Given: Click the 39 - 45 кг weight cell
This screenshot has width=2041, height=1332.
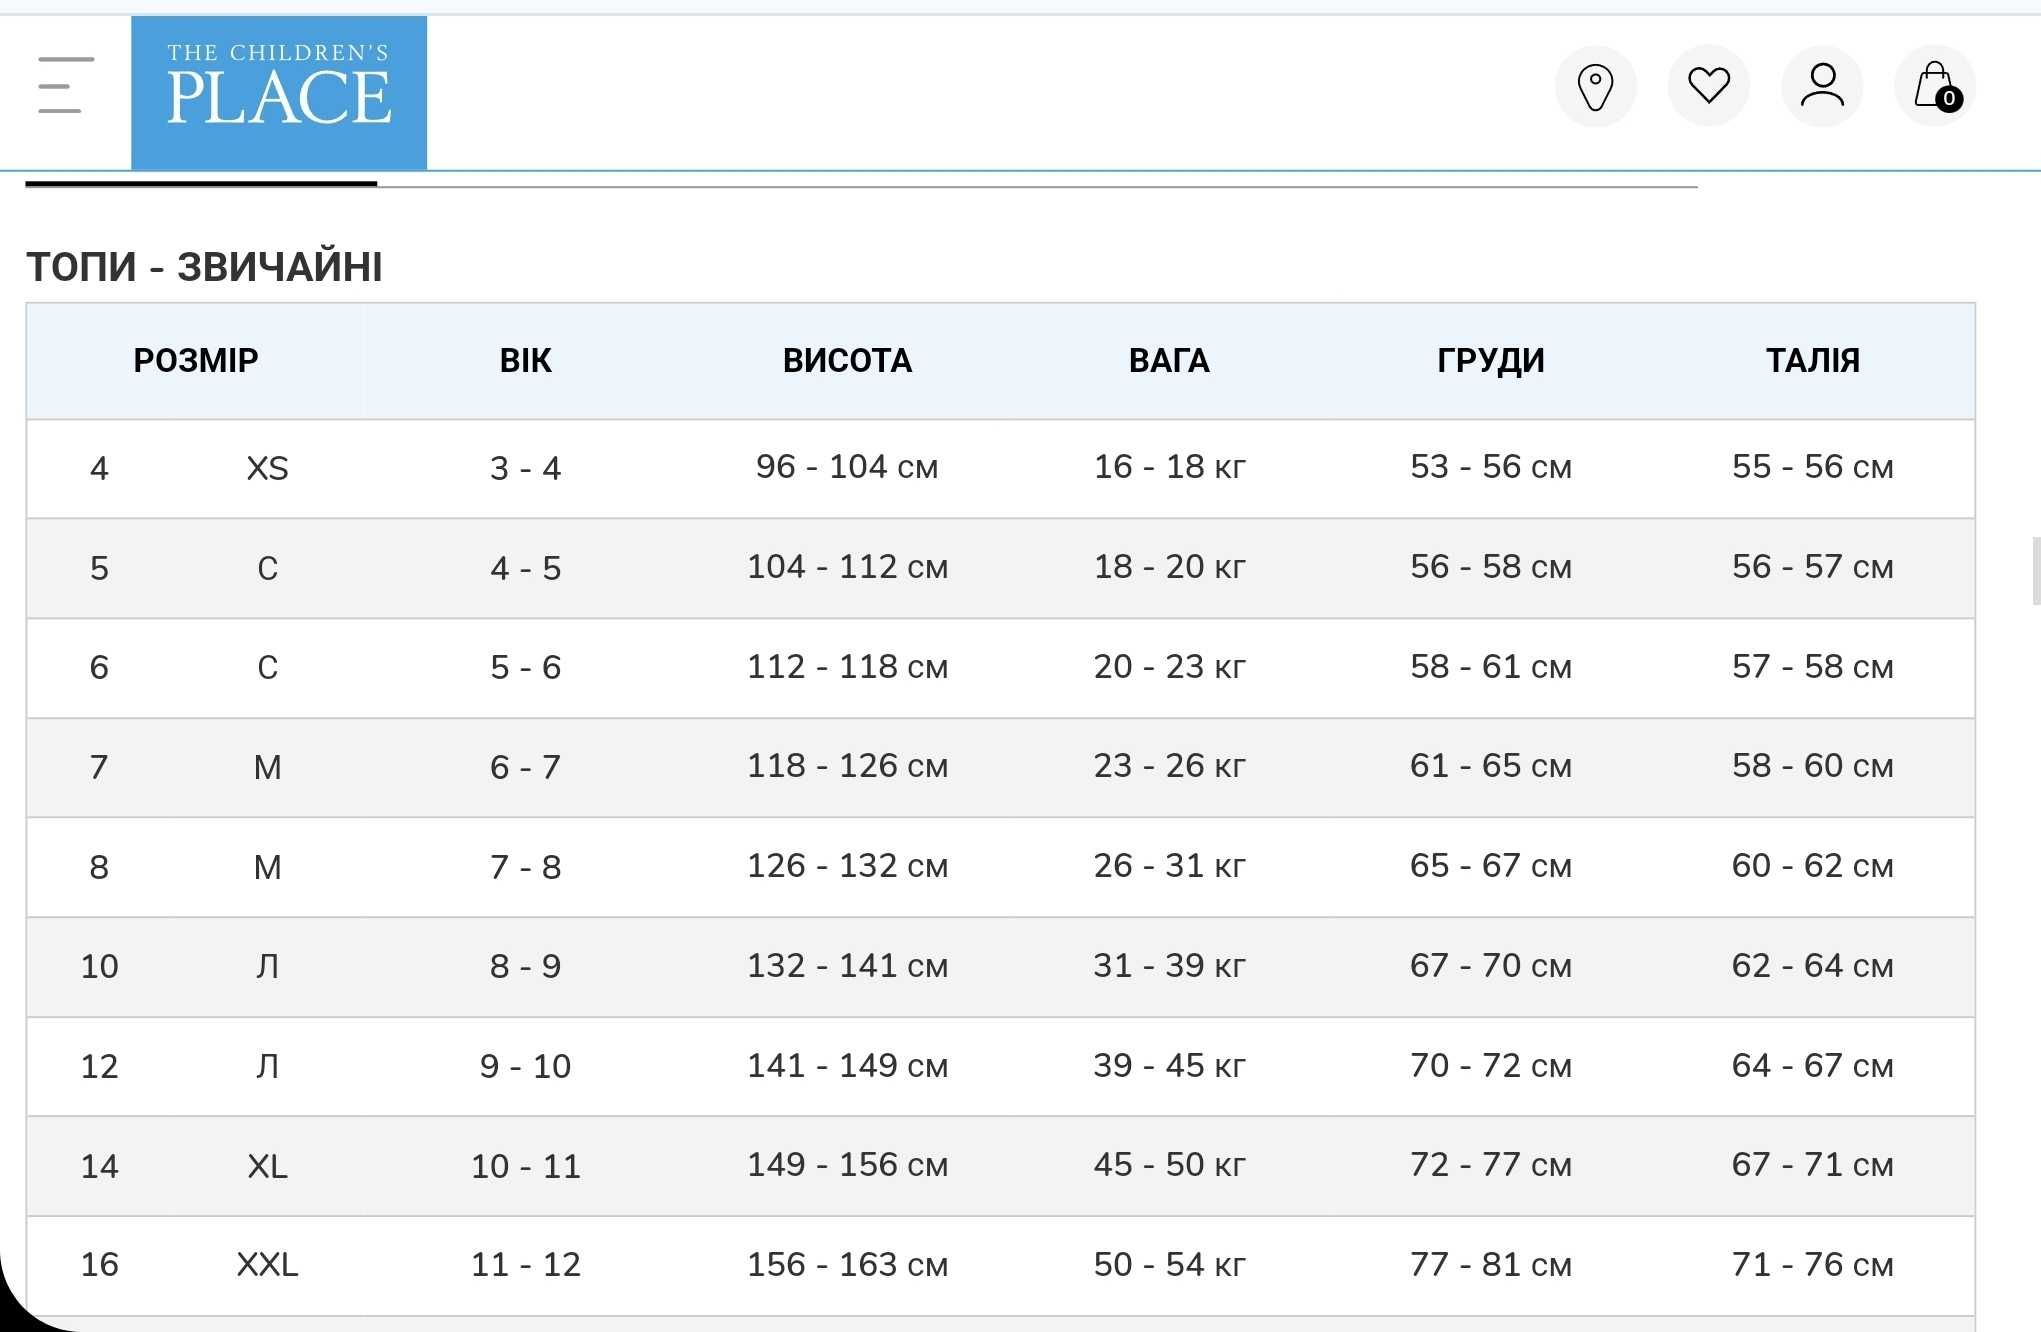Looking at the screenshot, I should 1169,1065.
